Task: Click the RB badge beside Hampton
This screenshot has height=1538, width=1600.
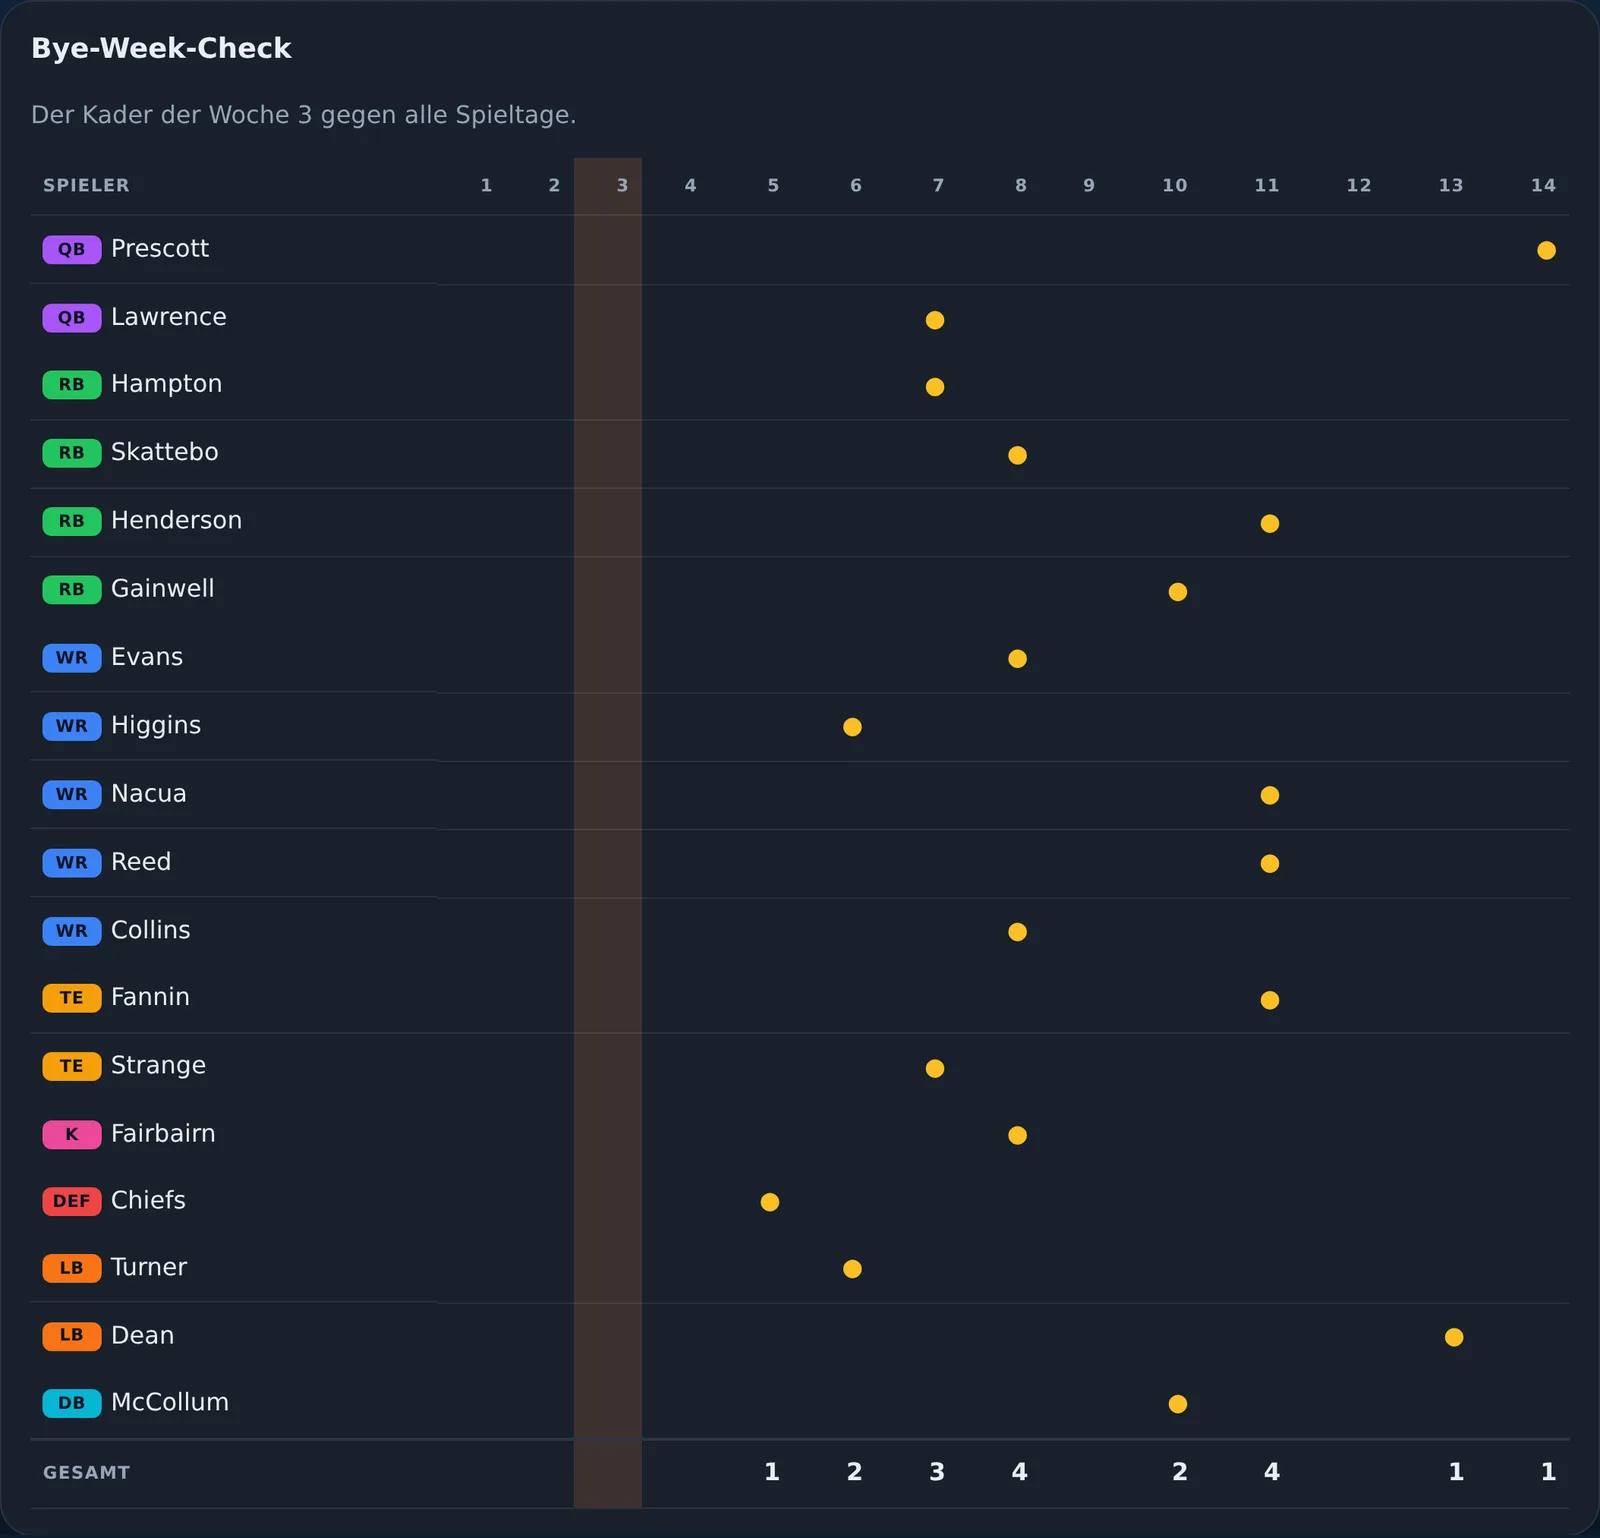Action: pos(72,385)
